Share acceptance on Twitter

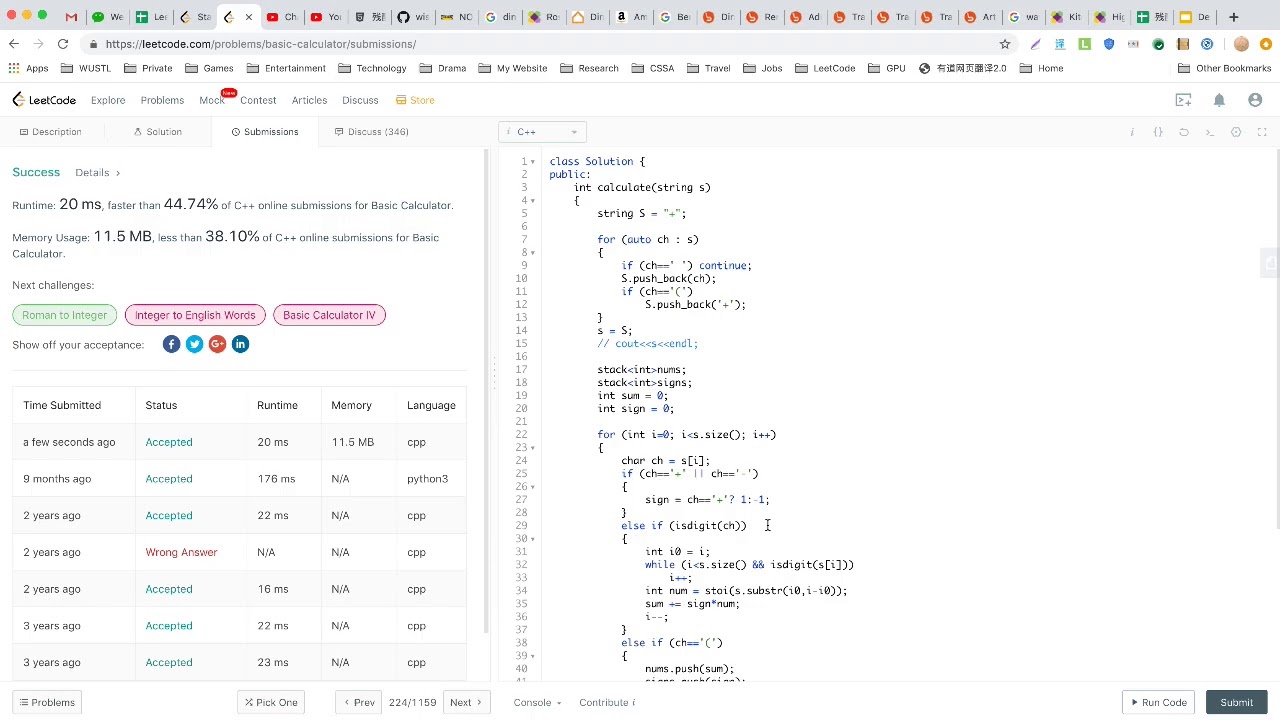point(194,344)
